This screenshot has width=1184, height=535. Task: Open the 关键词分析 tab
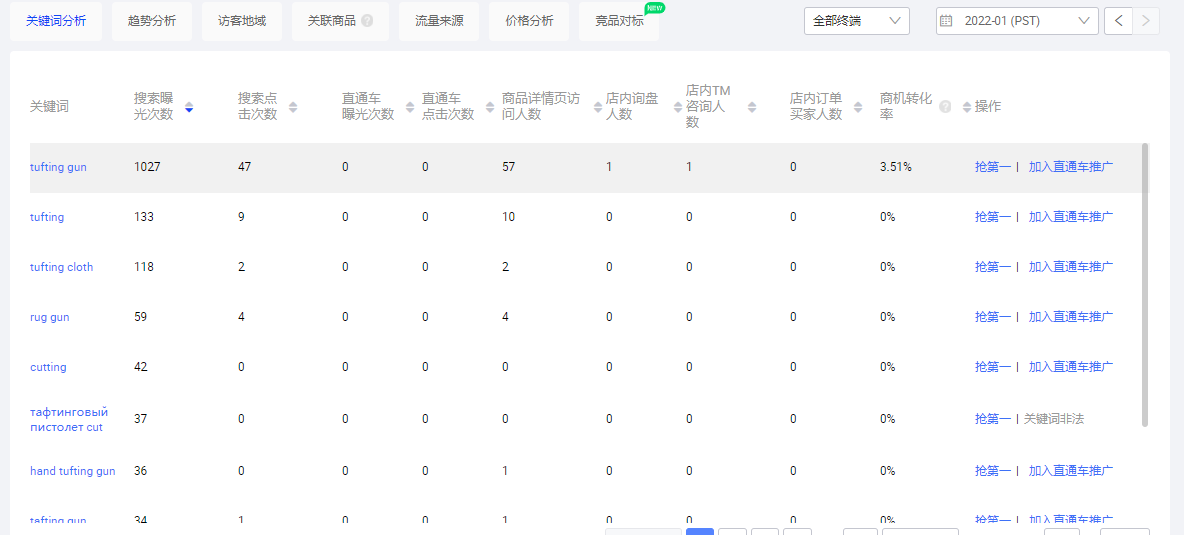pyautogui.click(x=56, y=21)
